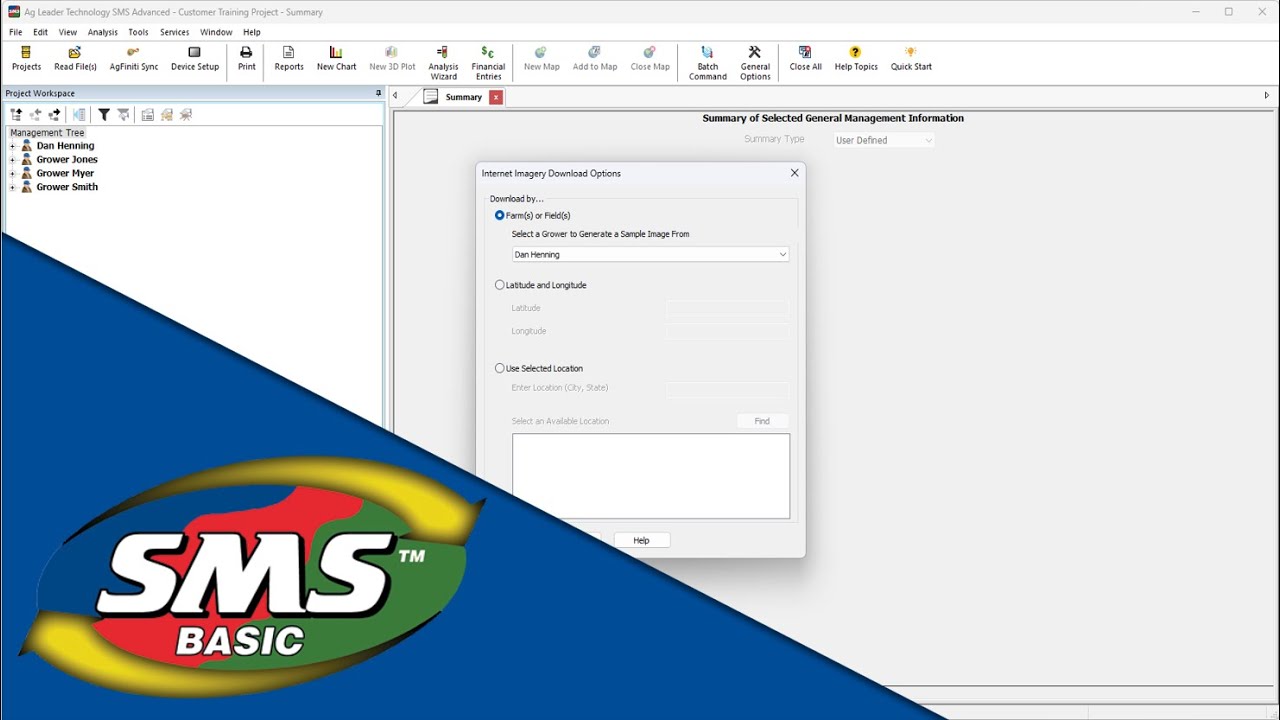1280x720 pixels.
Task: Click the available locations list box
Action: click(651, 476)
